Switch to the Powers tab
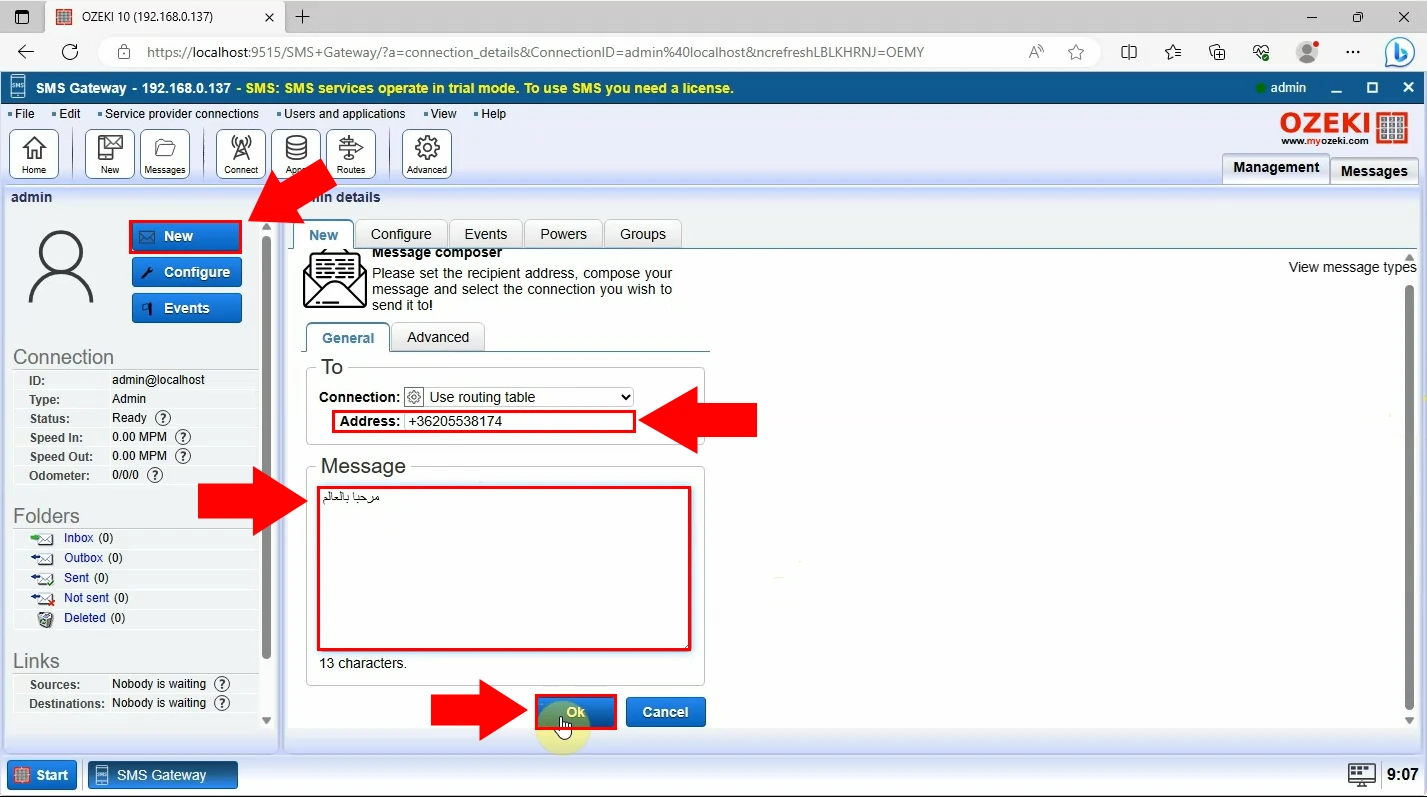This screenshot has width=1427, height=797. [x=563, y=234]
